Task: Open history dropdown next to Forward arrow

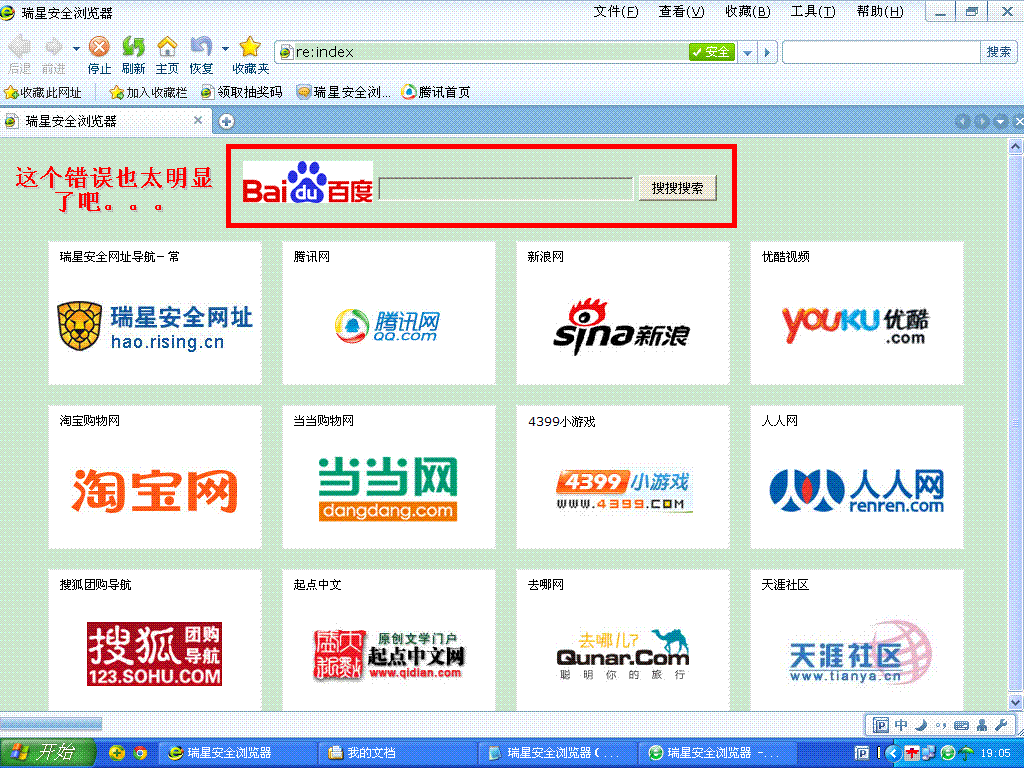Action: point(76,48)
